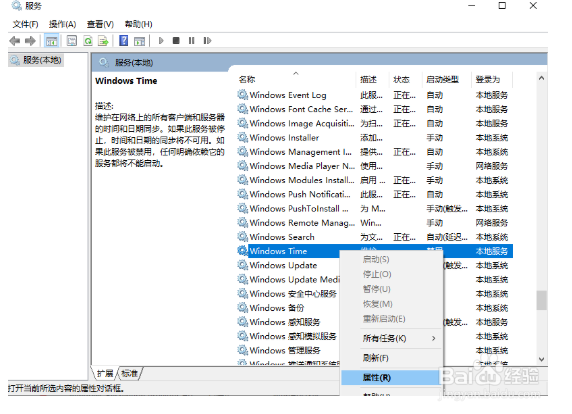Expand the 所有任务(K) submenu arrow
Screen dimensions: 572x414
[433, 338]
